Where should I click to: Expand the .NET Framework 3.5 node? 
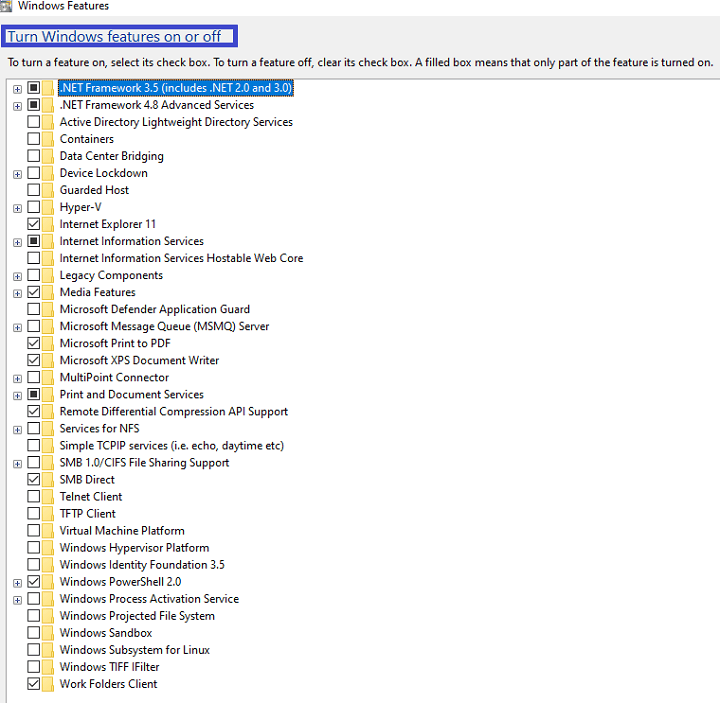17,89
